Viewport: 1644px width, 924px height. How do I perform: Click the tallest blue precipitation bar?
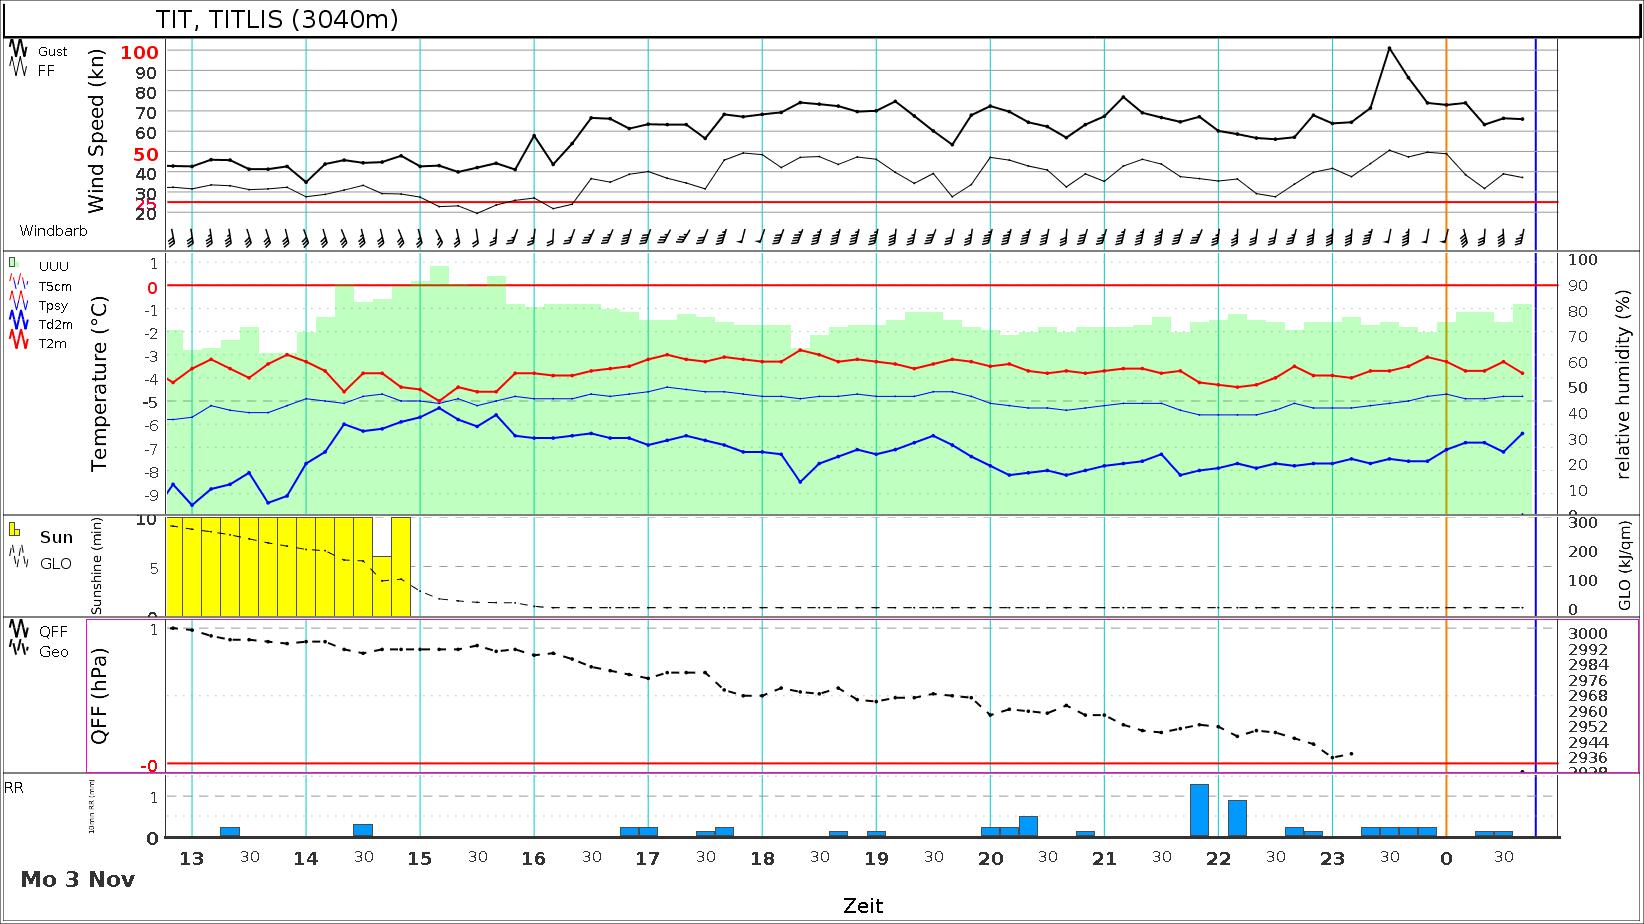point(1199,810)
